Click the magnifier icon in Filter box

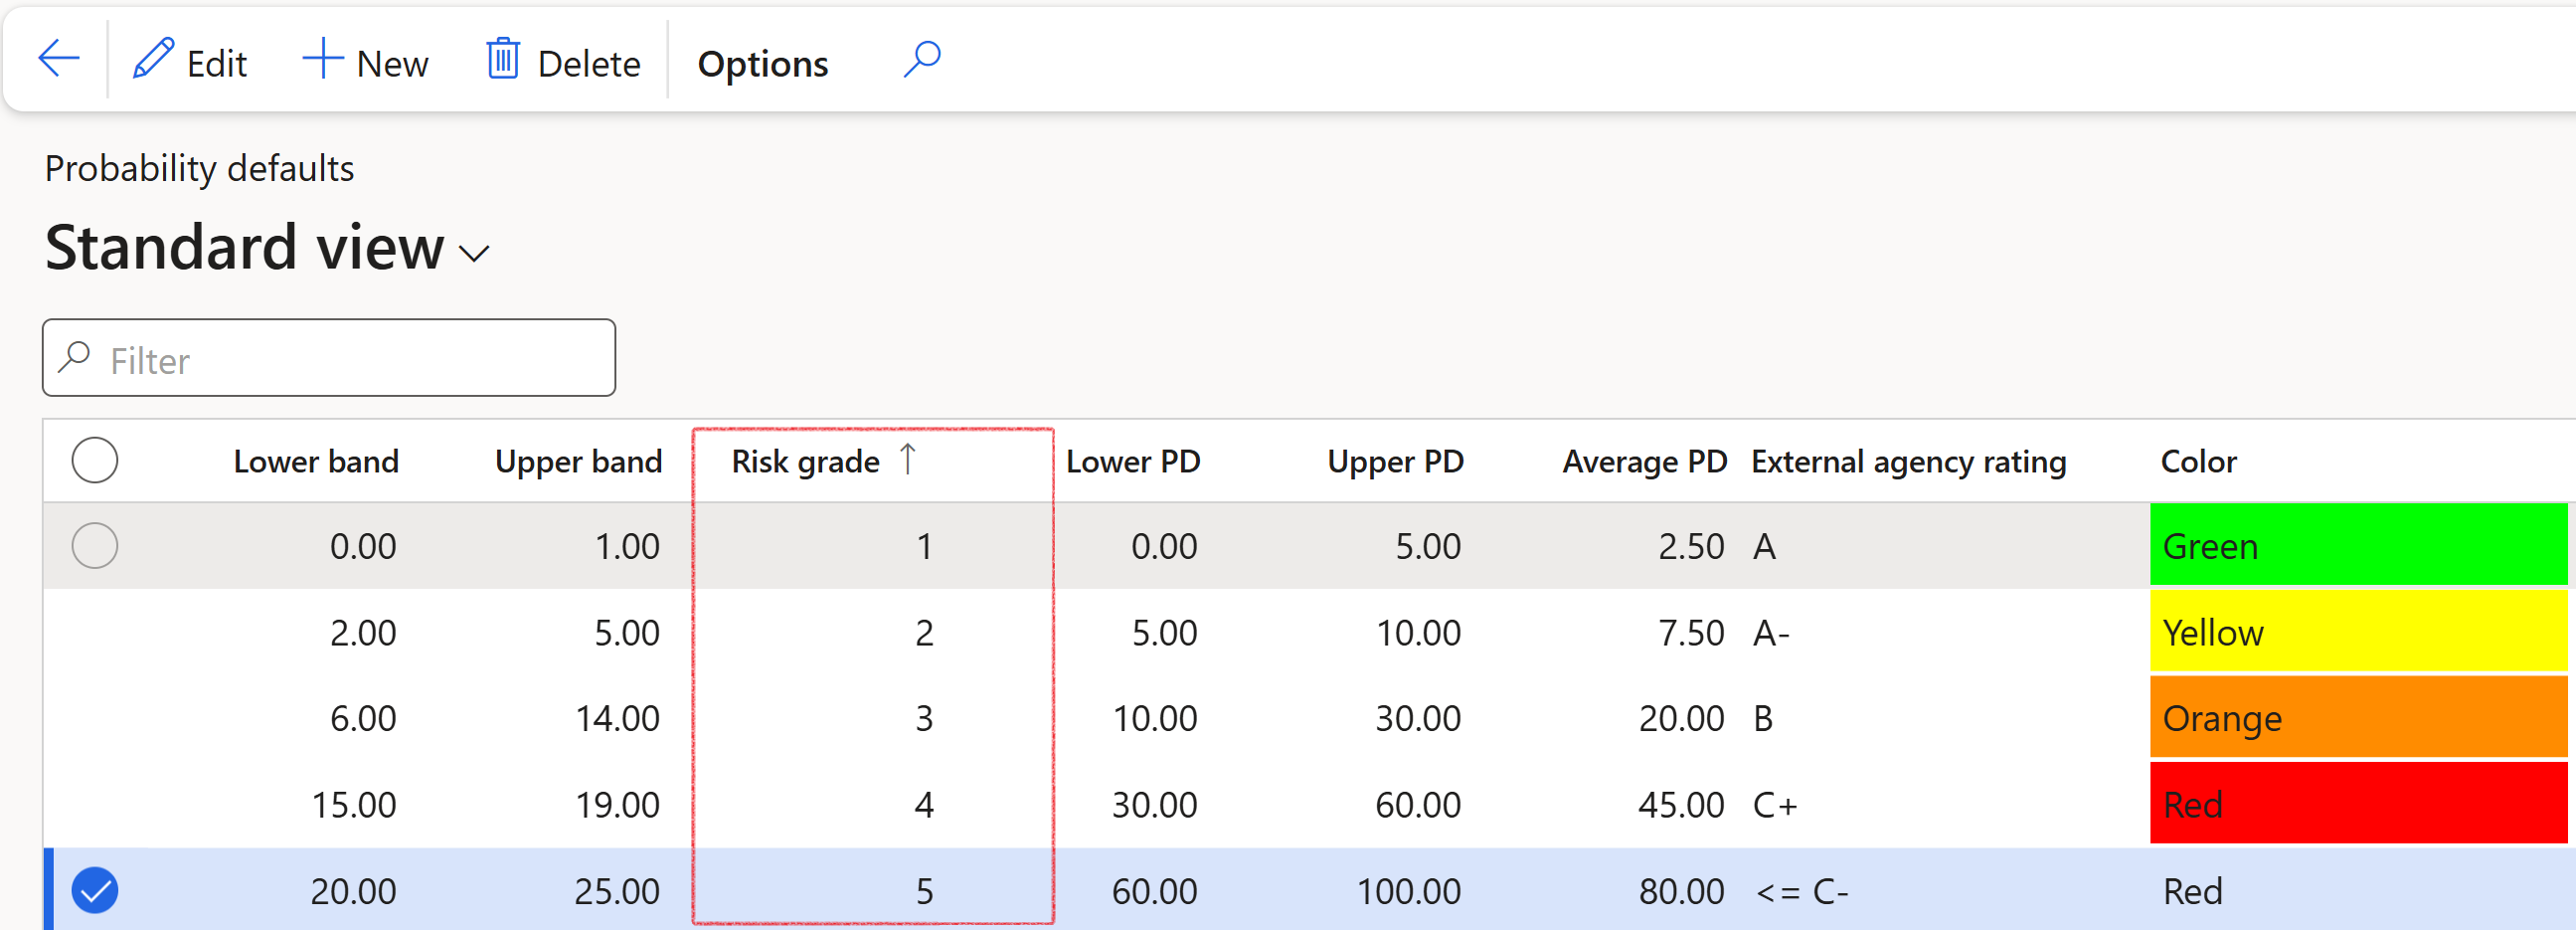click(x=75, y=358)
